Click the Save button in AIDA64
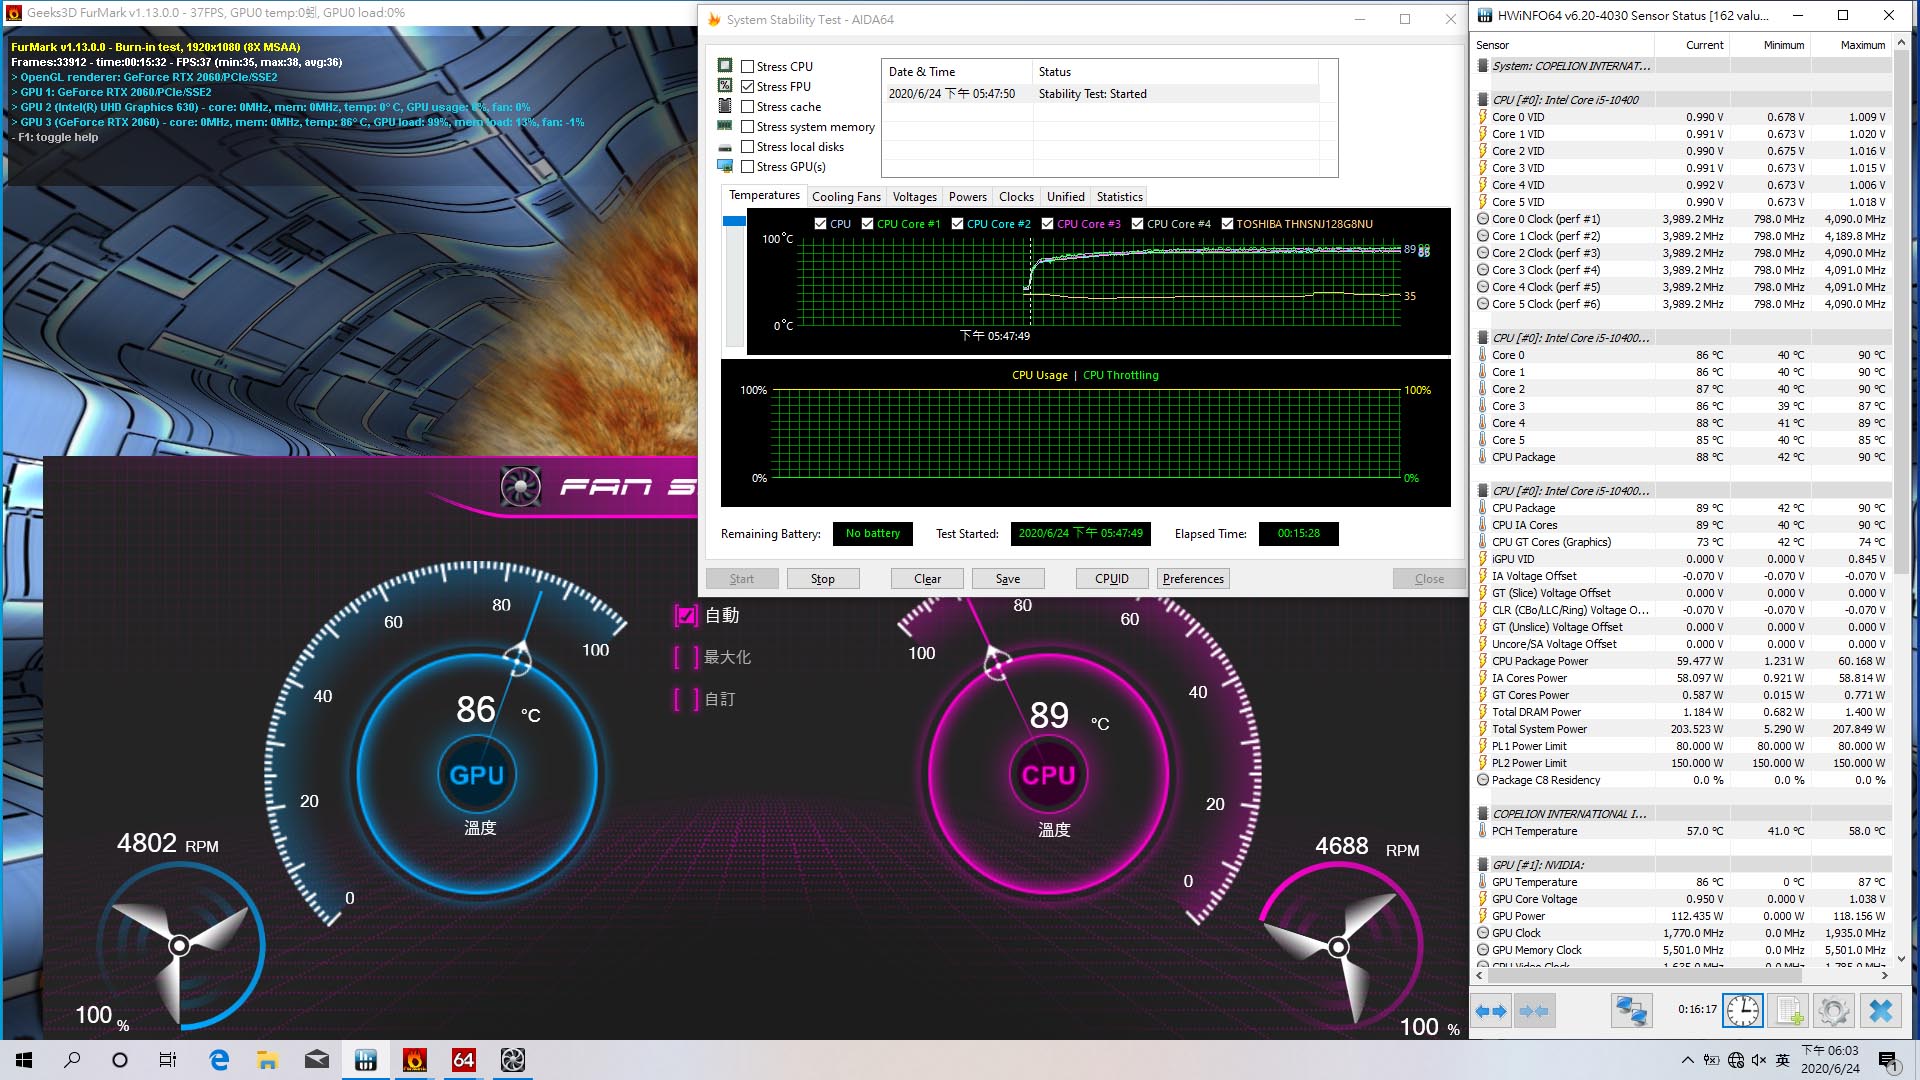1920x1080 pixels. (x=1007, y=578)
